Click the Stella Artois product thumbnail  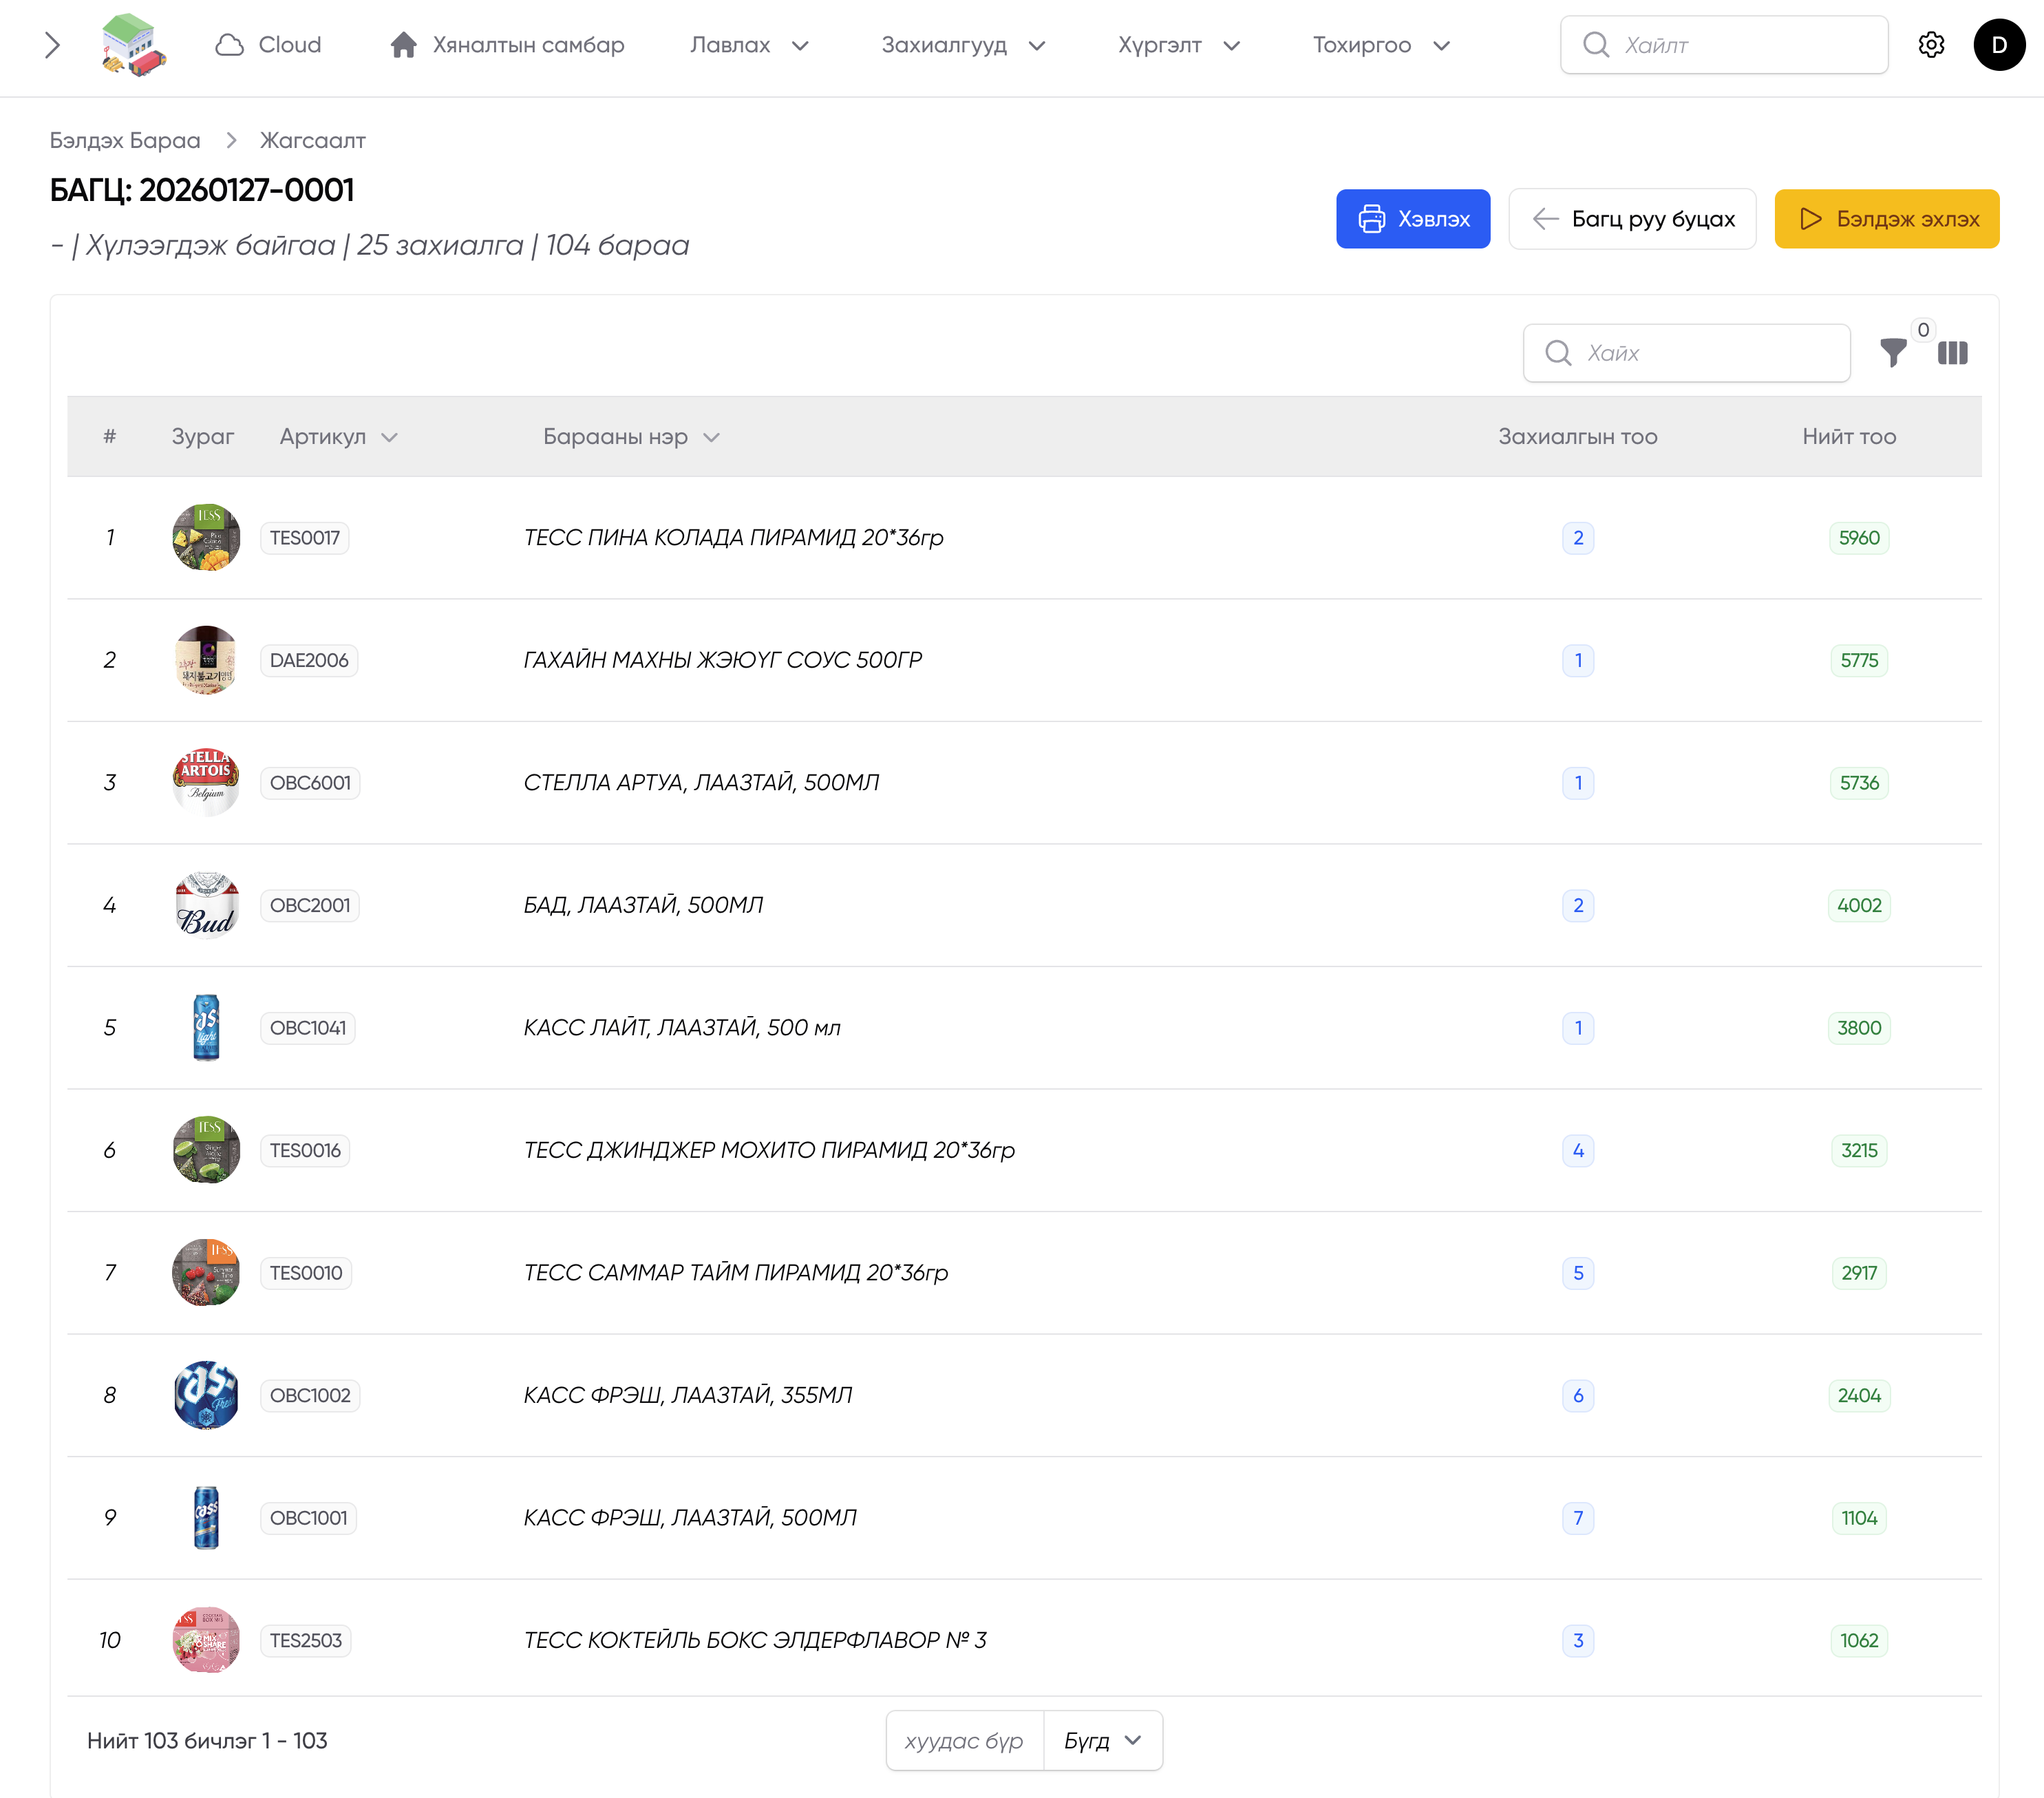pyautogui.click(x=206, y=783)
